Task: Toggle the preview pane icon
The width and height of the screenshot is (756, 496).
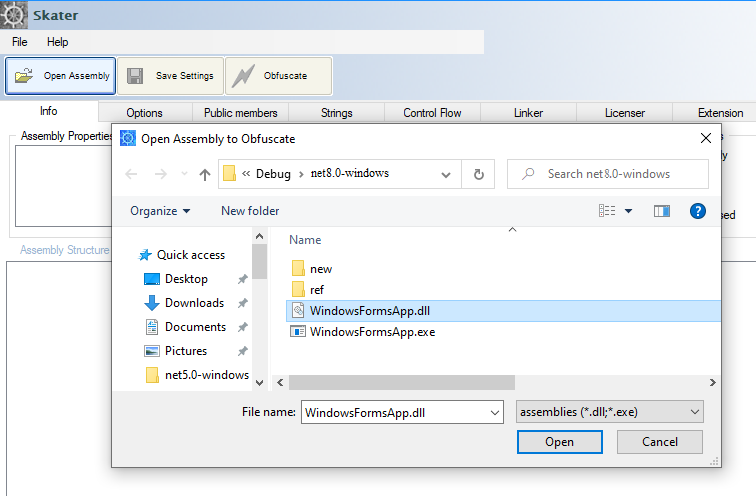Action: pos(662,211)
